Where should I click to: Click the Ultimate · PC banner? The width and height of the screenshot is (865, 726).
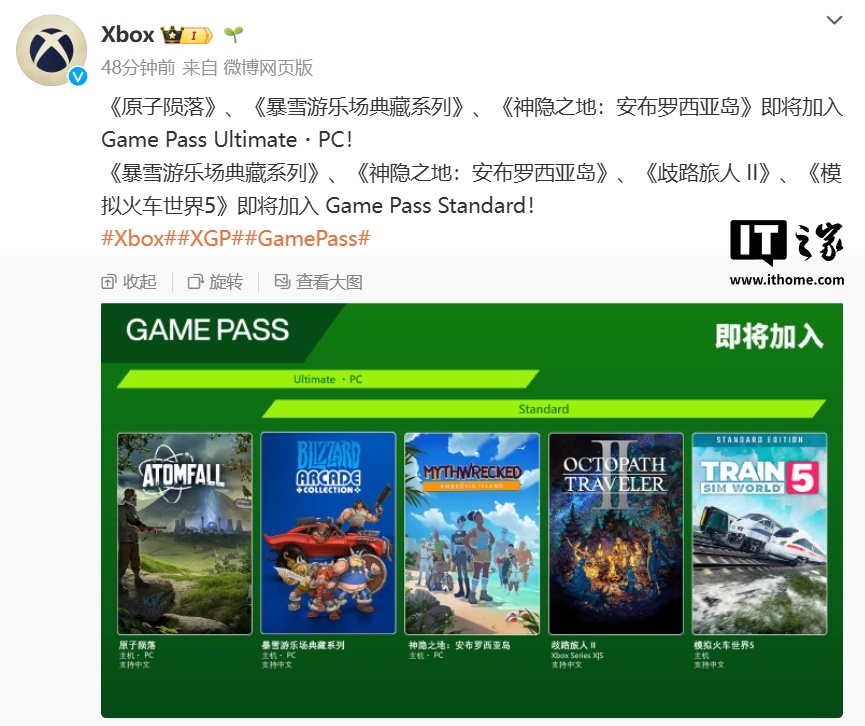(x=328, y=379)
